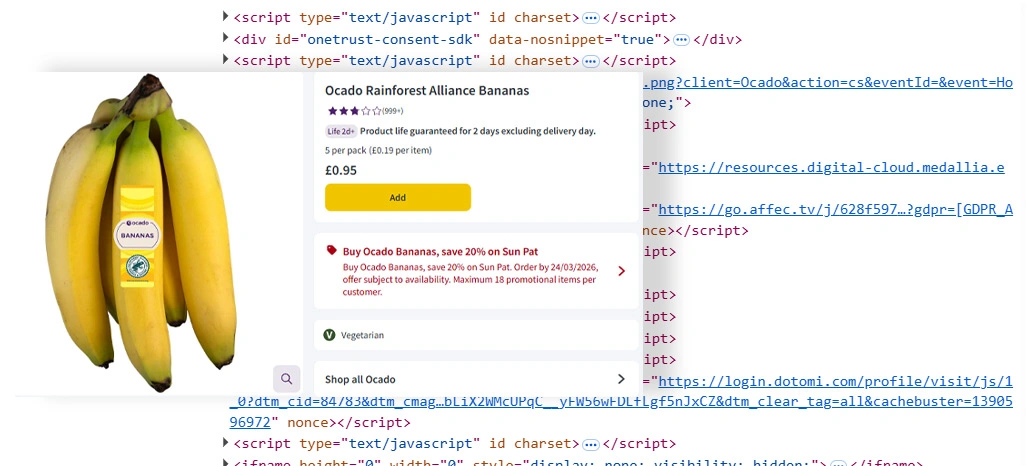Expand the script node above the onetrust div

pyautogui.click(x=226, y=17)
